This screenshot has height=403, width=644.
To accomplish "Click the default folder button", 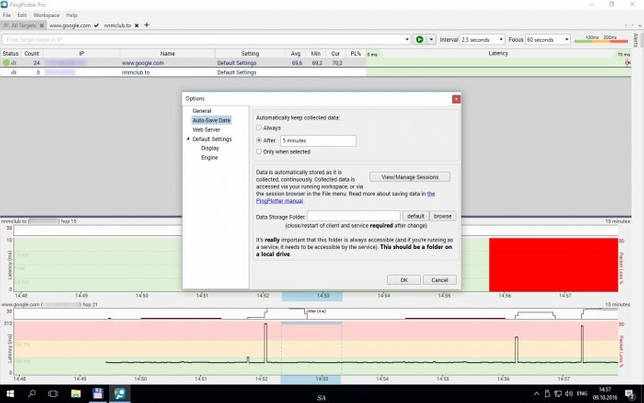I will point(415,216).
